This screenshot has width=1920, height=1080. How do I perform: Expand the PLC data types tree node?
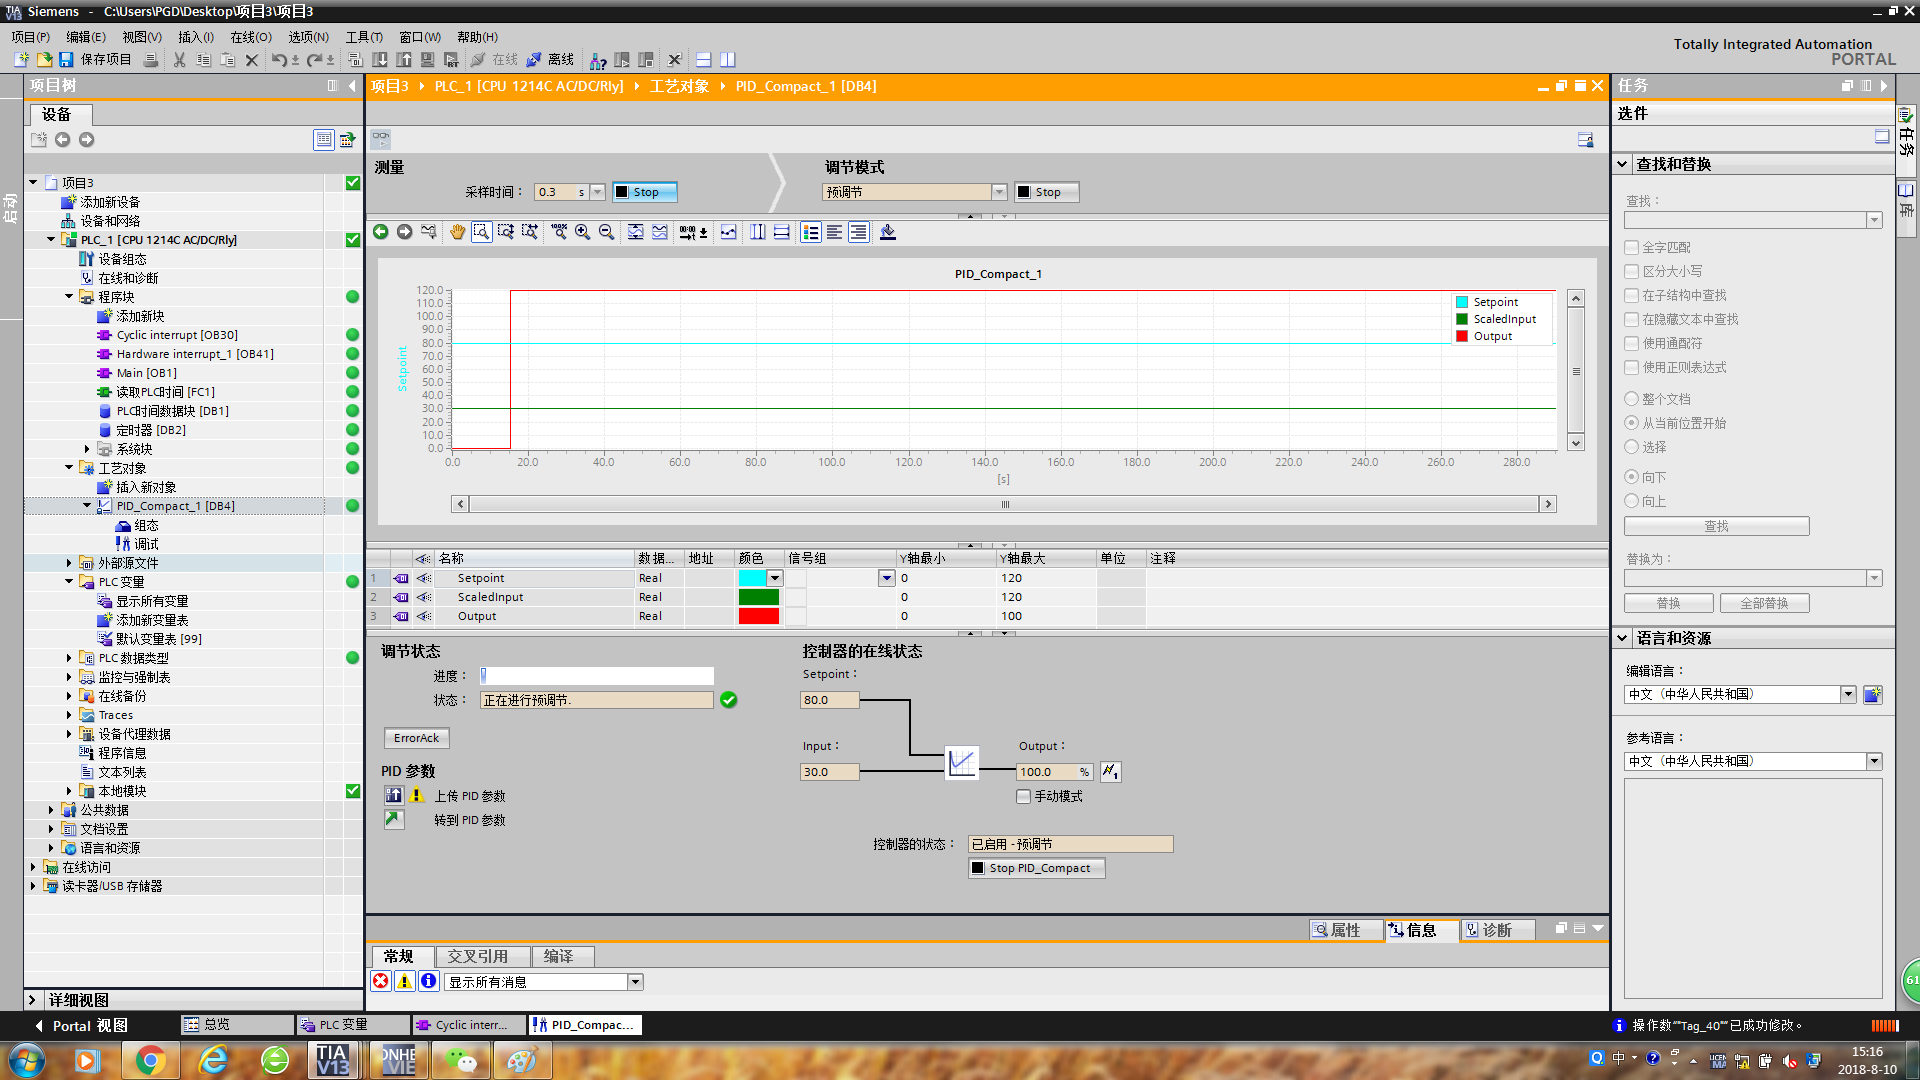point(69,658)
